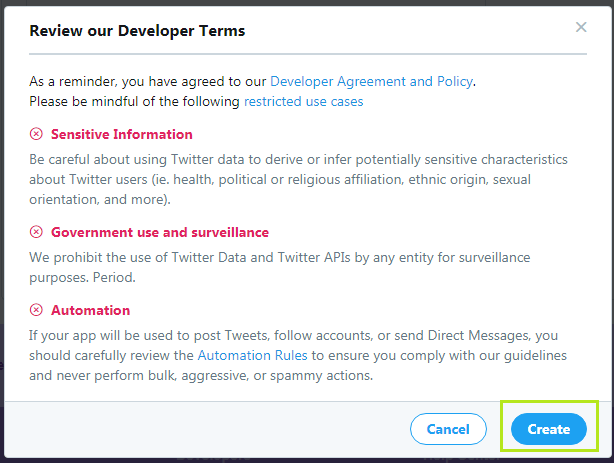Open the Developer Agreement and Policy link
The image size is (614, 463).
[x=372, y=81]
